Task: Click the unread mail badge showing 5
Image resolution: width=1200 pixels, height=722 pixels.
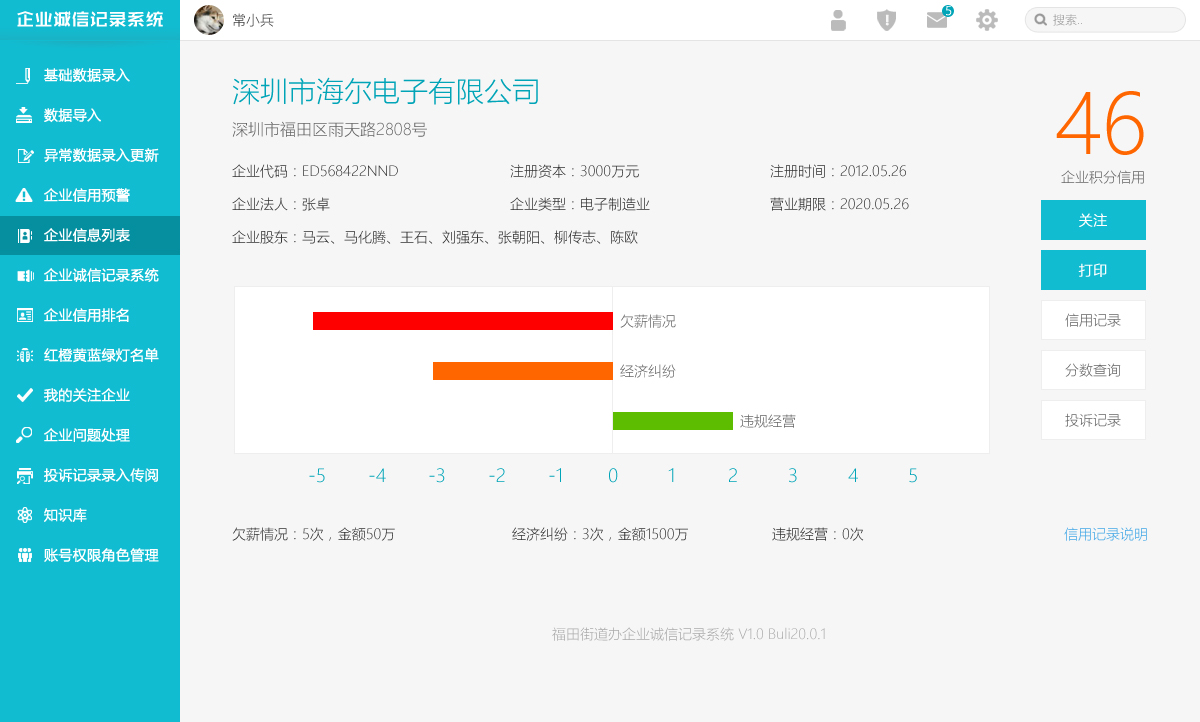Action: 948,11
